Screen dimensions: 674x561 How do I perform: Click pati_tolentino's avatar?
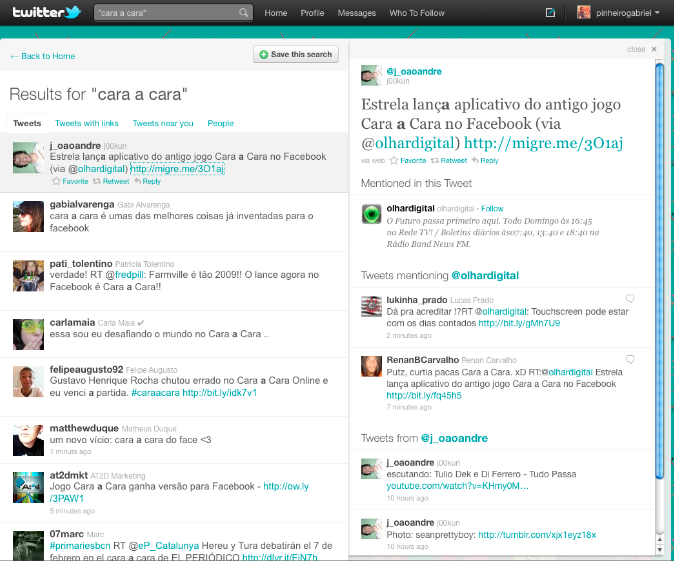(x=28, y=276)
